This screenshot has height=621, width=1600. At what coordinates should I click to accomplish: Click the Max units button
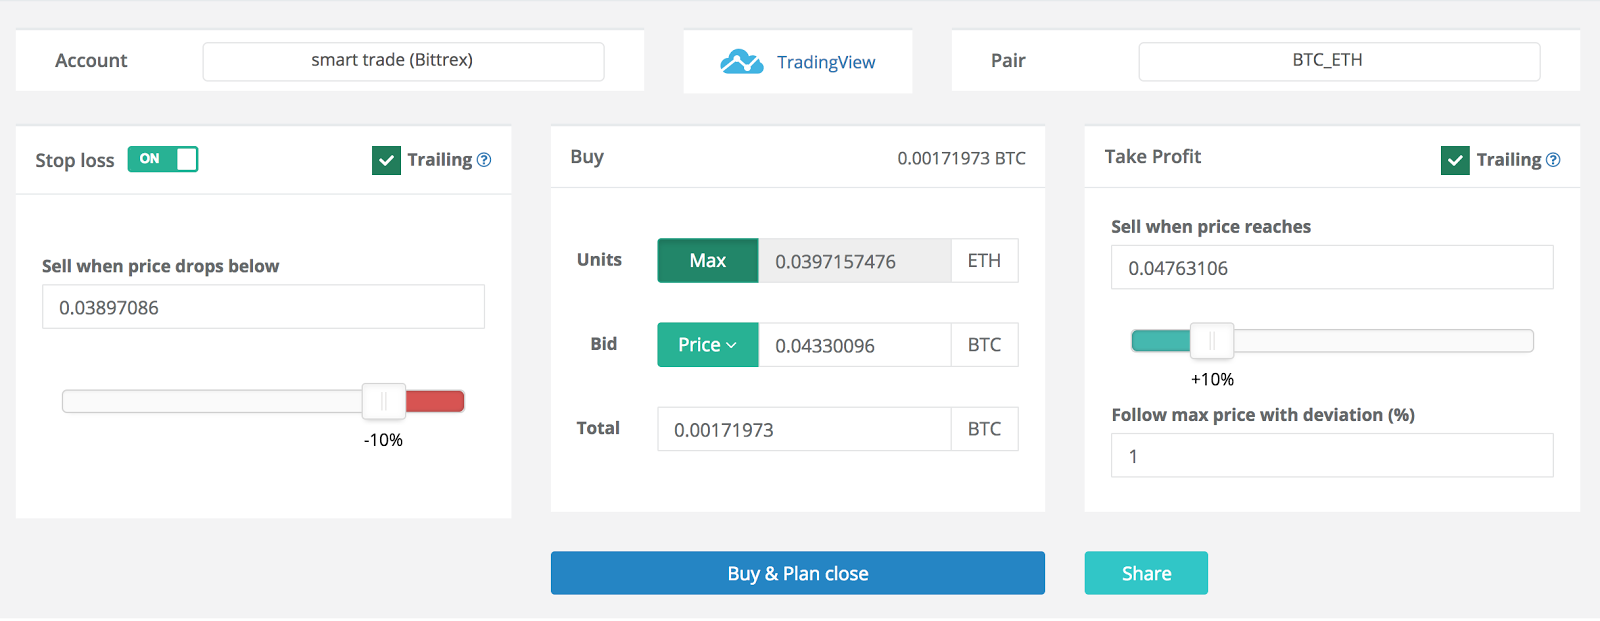pos(708,261)
